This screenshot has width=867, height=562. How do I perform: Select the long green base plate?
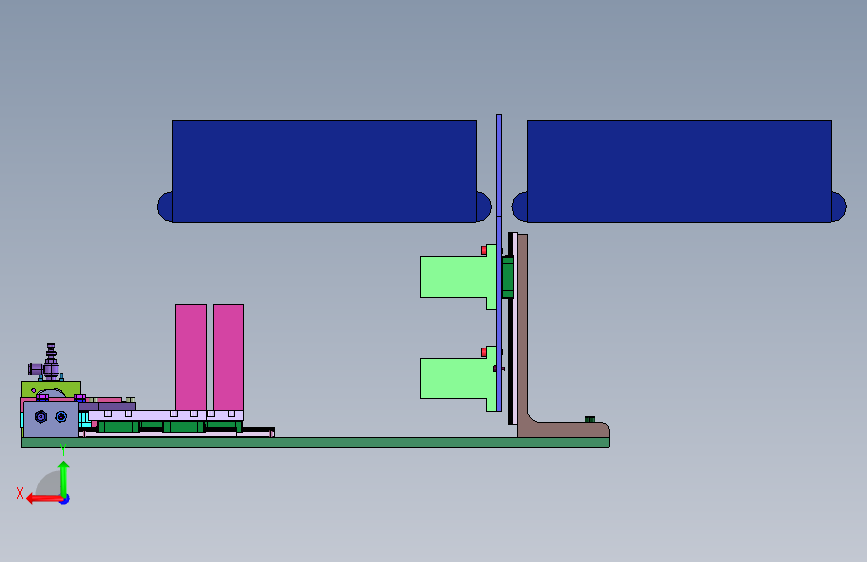pyautogui.click(x=315, y=443)
